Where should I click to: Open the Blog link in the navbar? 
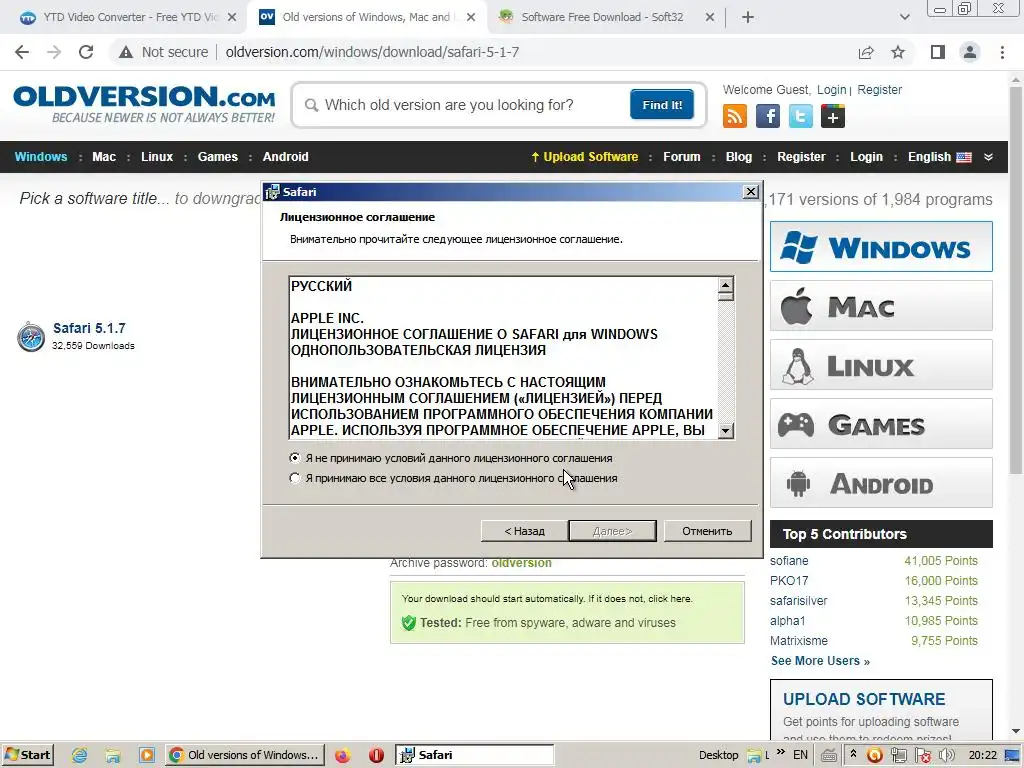click(739, 157)
